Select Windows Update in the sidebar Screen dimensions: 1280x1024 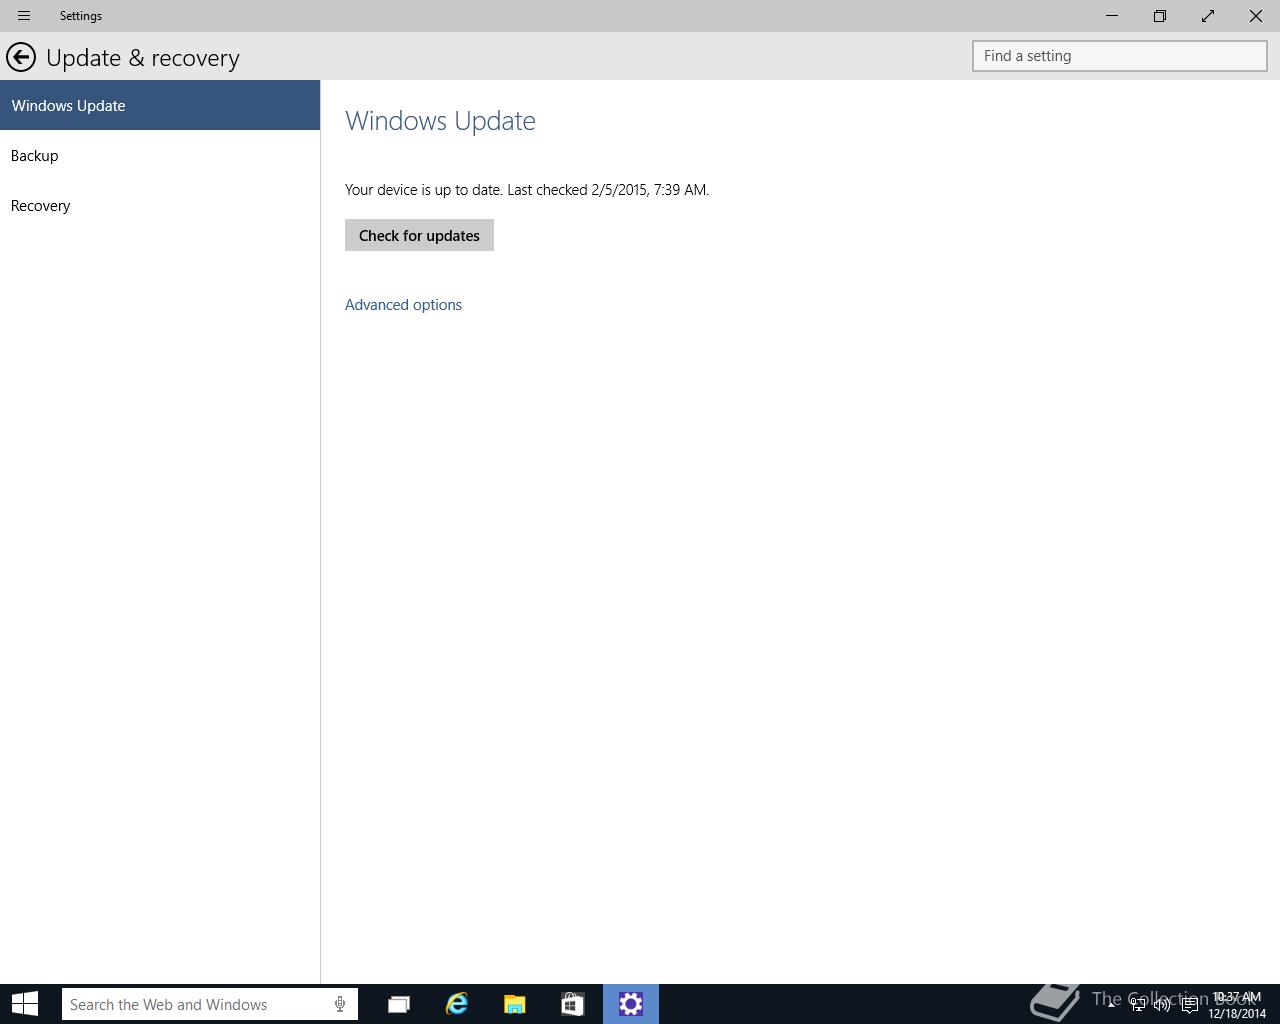(160, 105)
